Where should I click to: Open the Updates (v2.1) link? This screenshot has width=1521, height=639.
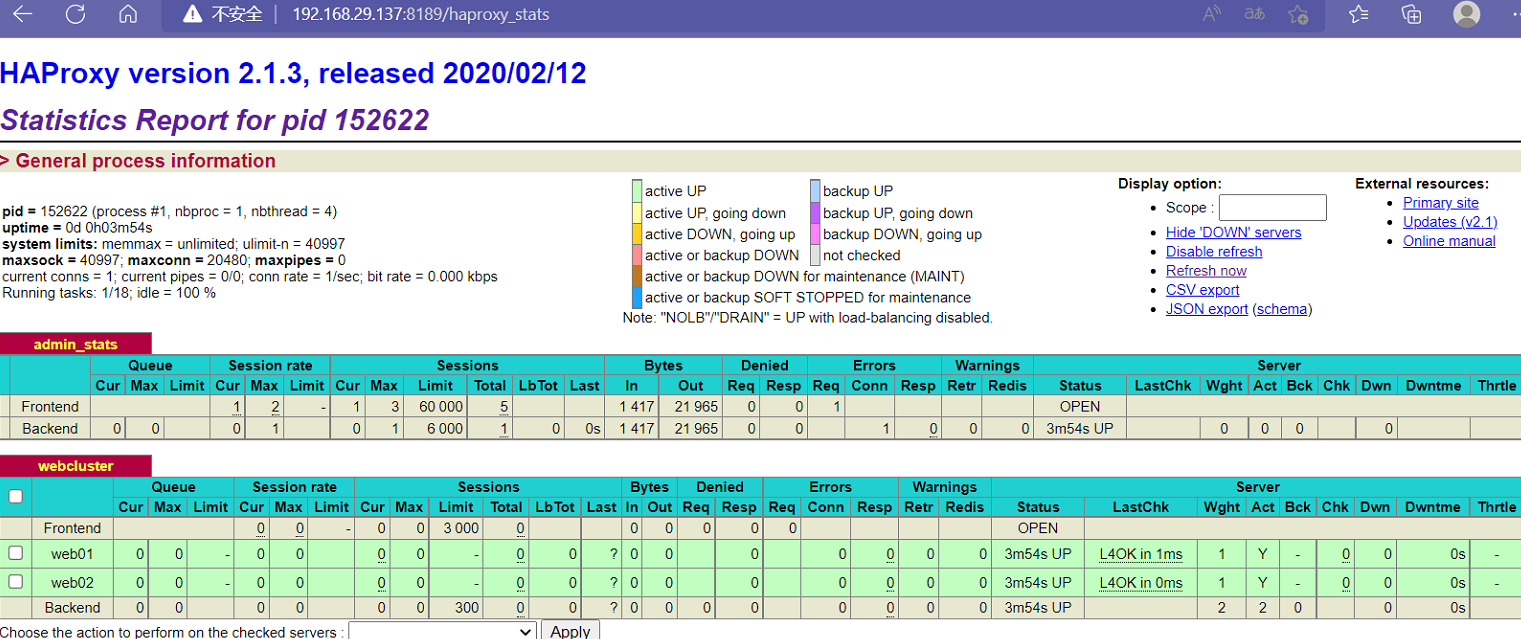click(1450, 222)
